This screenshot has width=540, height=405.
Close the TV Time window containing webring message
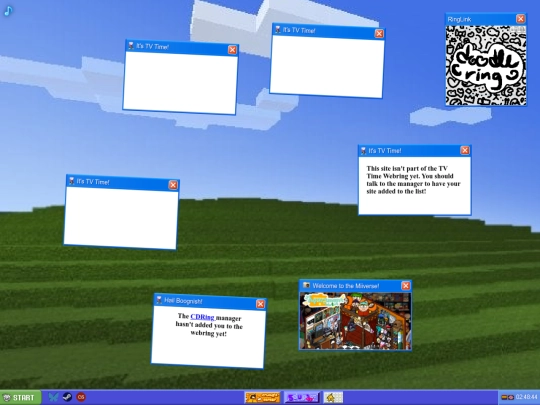pos(465,150)
